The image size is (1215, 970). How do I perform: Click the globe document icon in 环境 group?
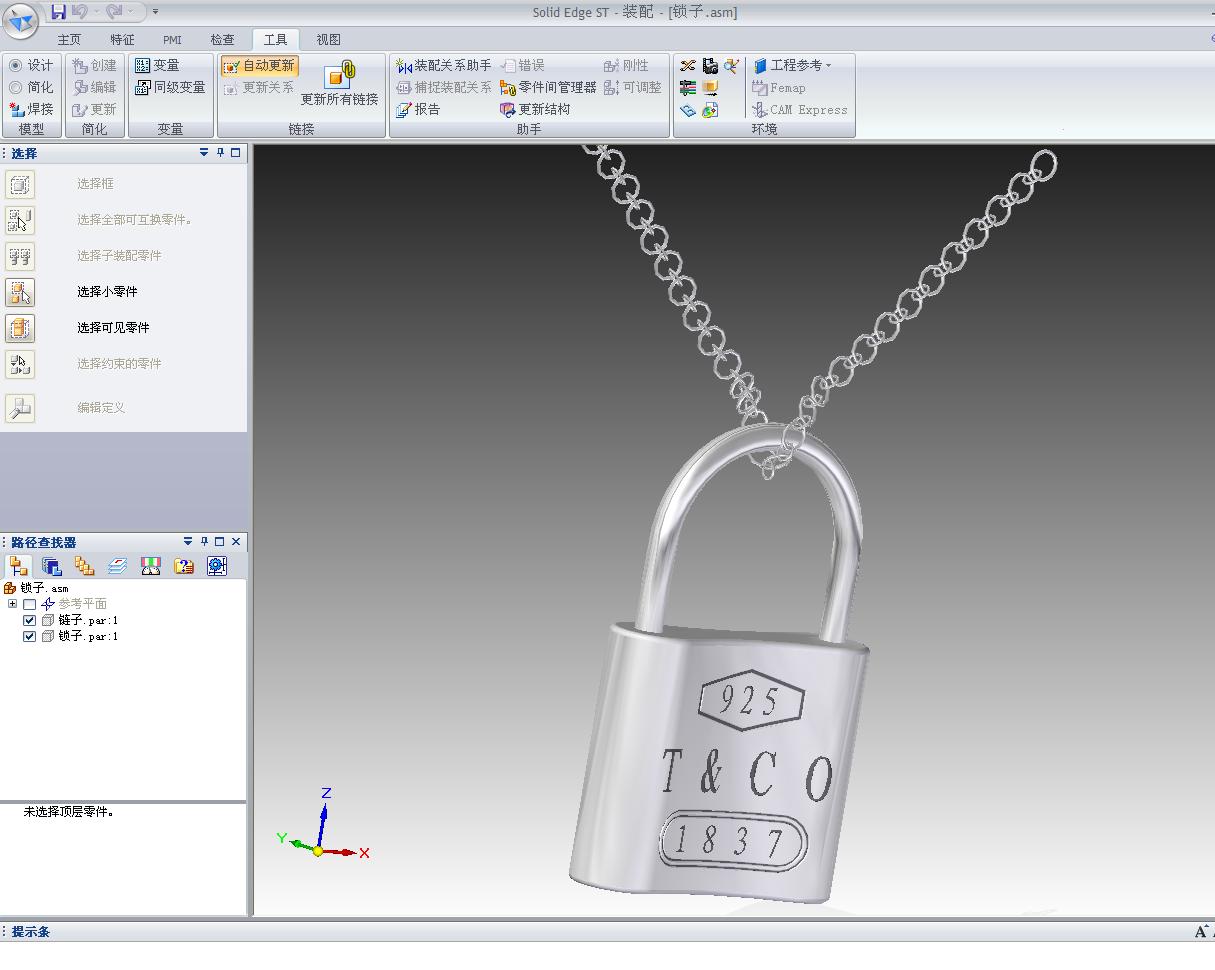pyautogui.click(x=710, y=110)
